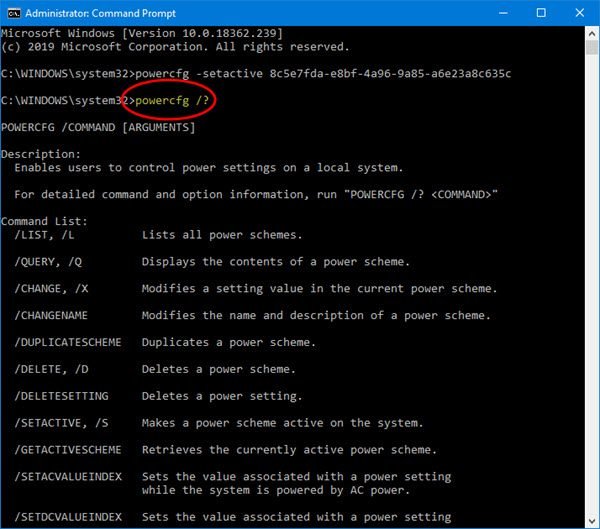Image resolution: width=600 pixels, height=529 pixels.
Task: Click 'Deletes a power setting.' description
Action: 222,396
